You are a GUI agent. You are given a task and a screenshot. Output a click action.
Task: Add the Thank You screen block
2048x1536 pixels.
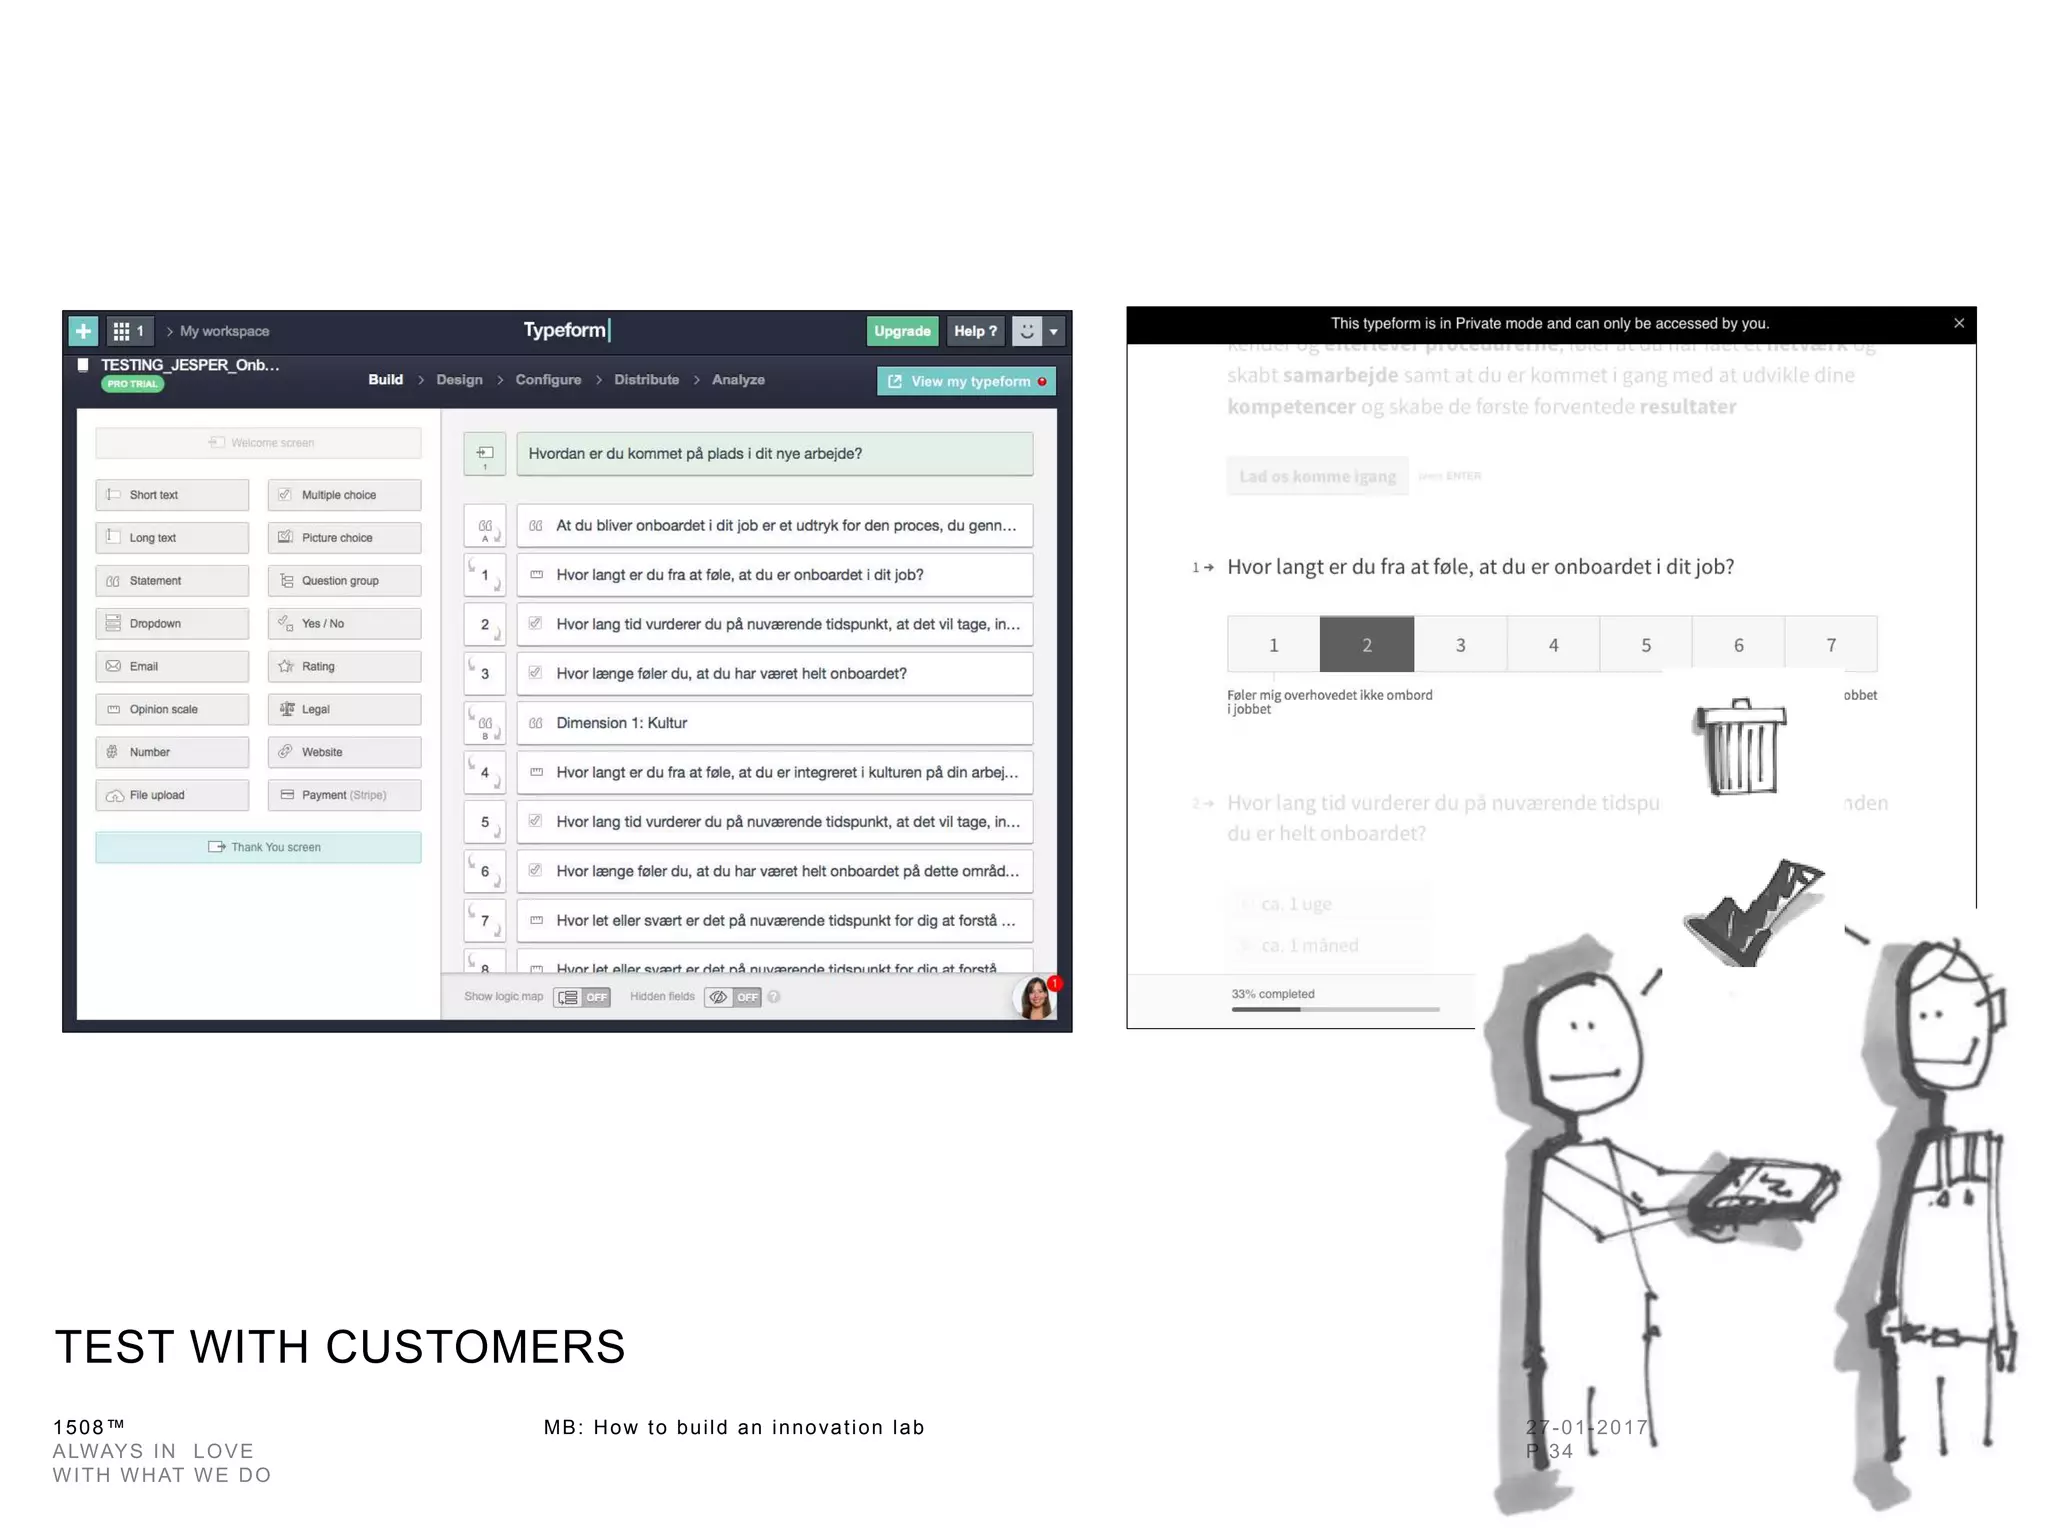click(x=258, y=847)
